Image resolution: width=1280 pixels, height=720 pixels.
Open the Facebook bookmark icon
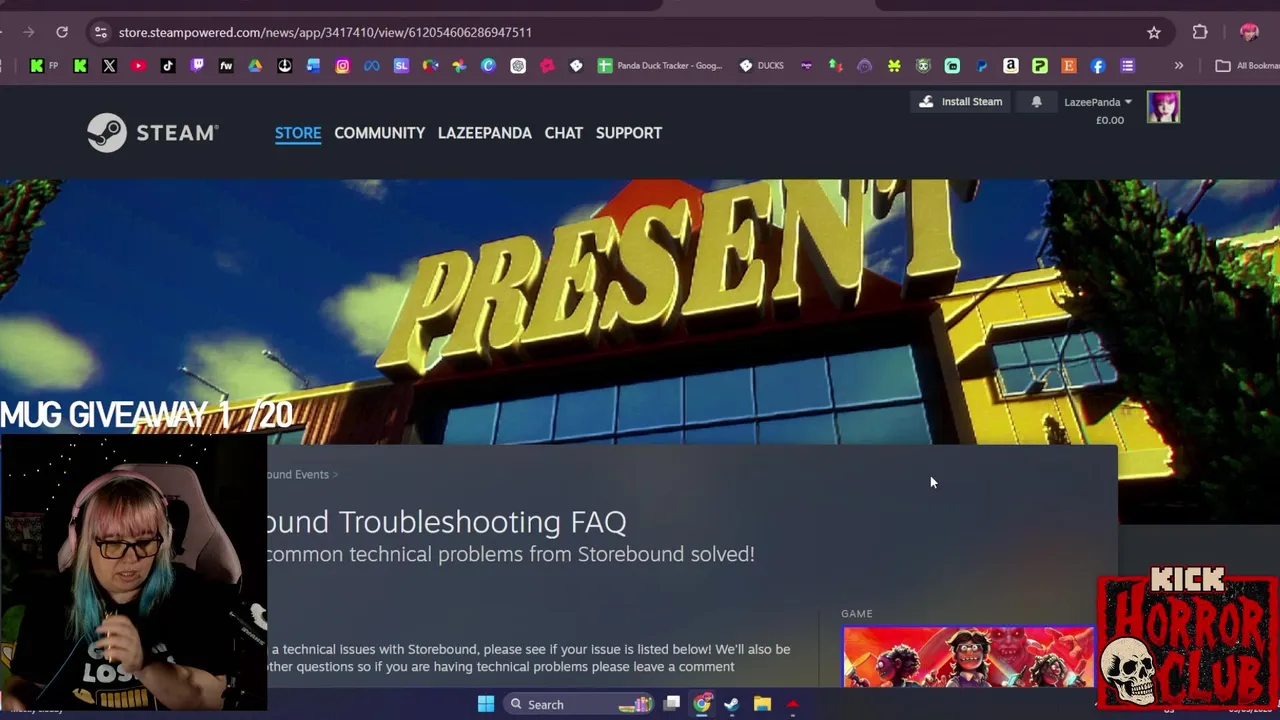[x=1098, y=66]
